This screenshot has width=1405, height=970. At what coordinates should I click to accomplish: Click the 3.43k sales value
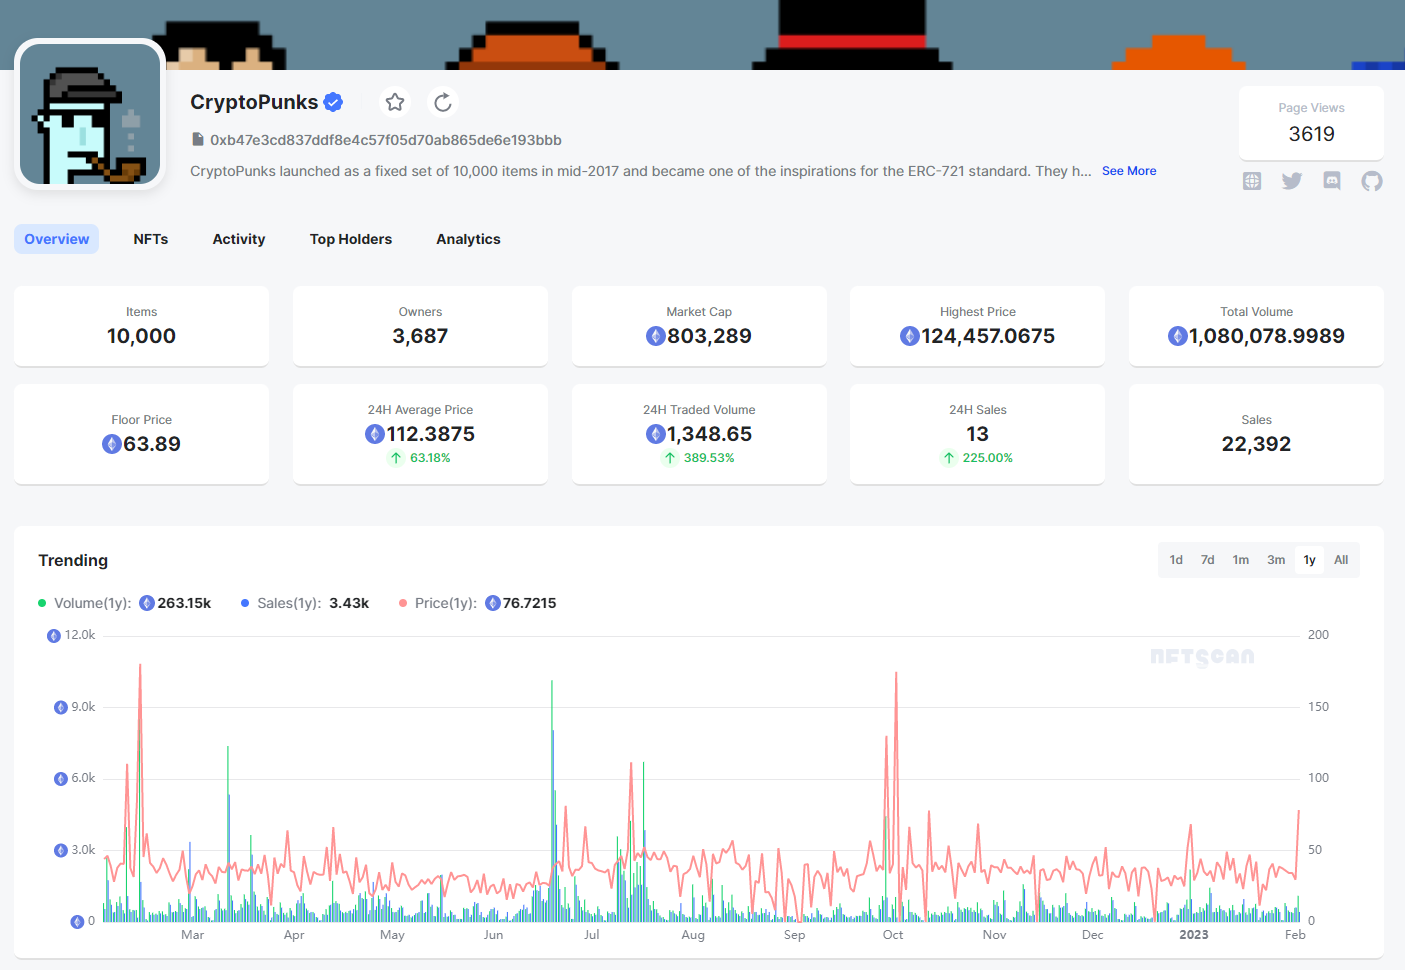(349, 603)
